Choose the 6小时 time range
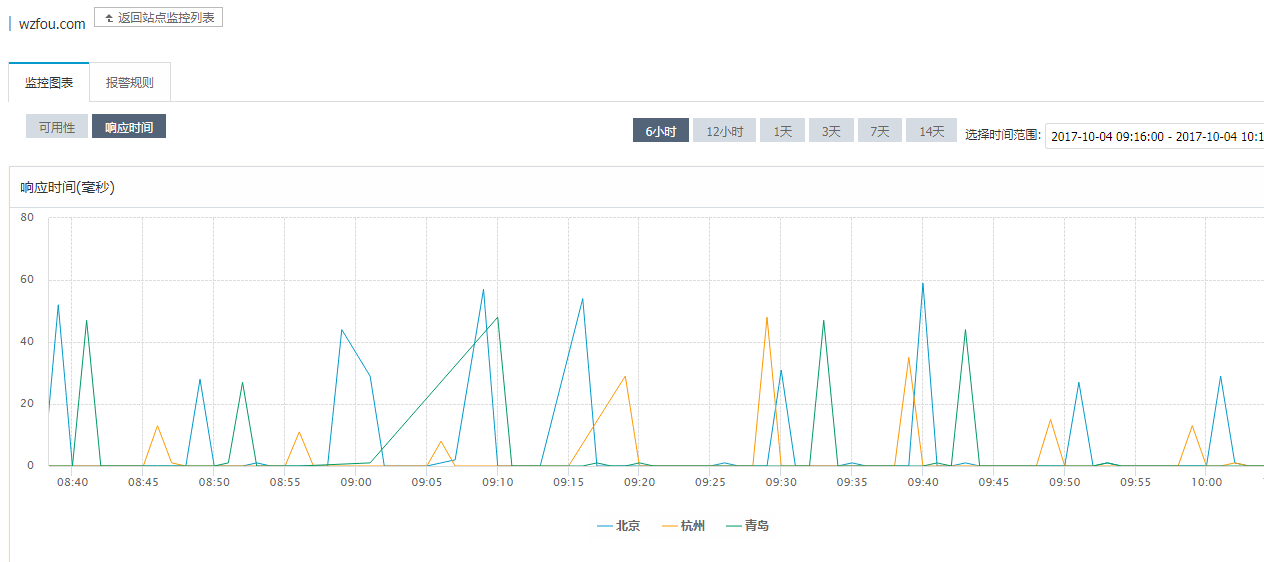Viewport: 1264px width, 562px height. coord(661,131)
